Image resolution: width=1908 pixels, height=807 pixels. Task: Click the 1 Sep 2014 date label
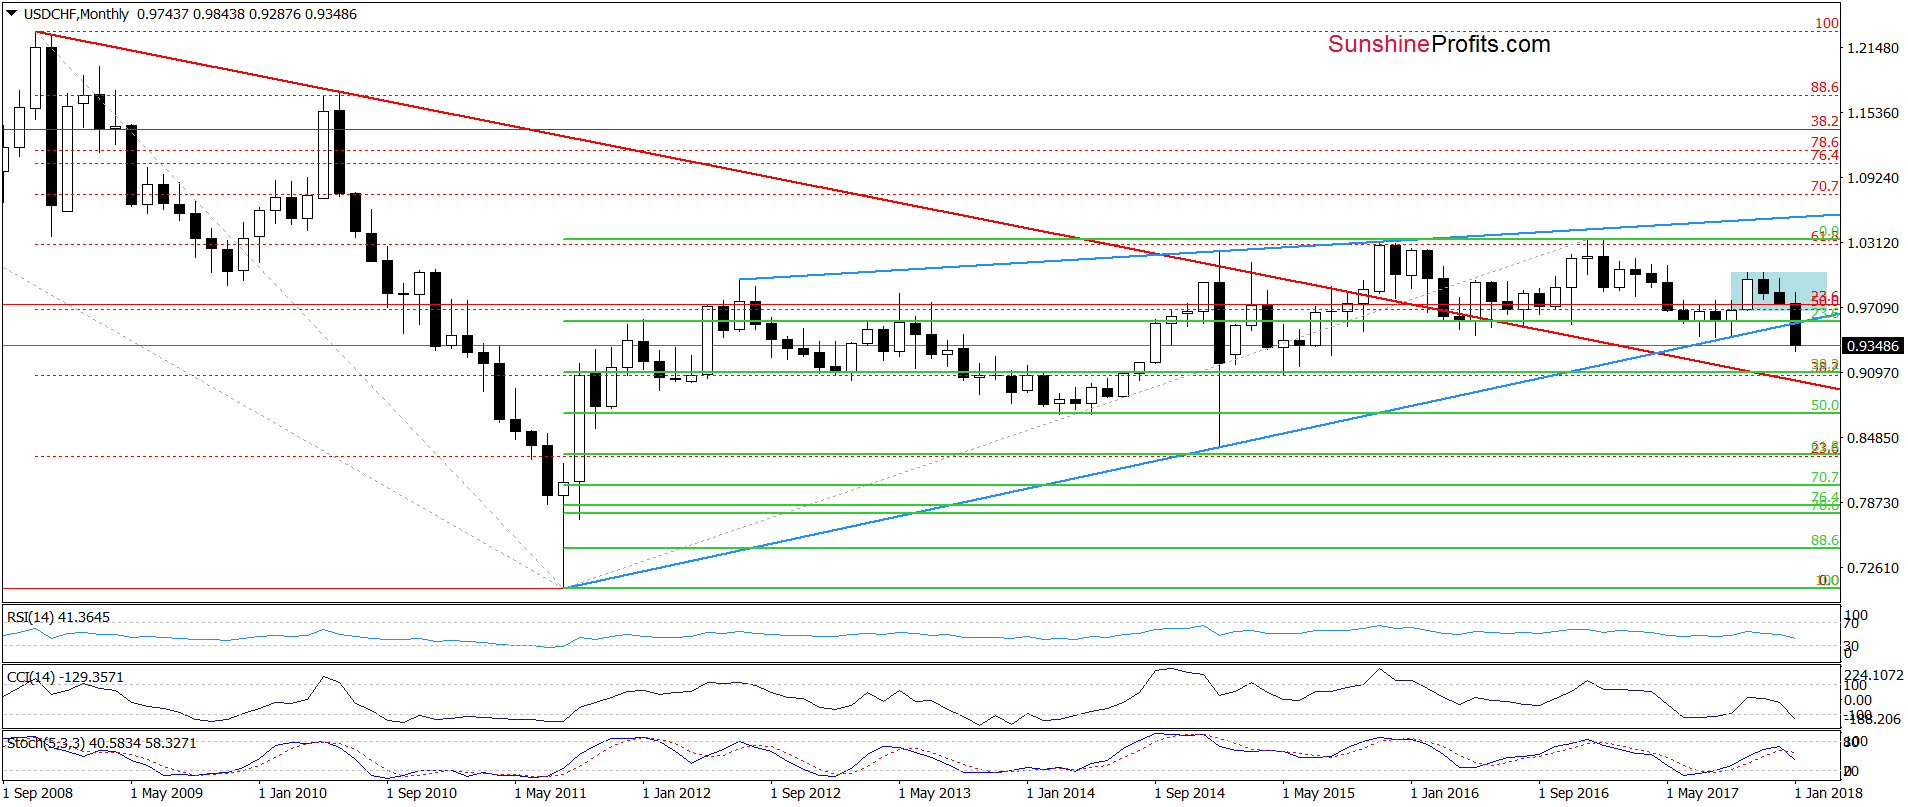click(1189, 793)
